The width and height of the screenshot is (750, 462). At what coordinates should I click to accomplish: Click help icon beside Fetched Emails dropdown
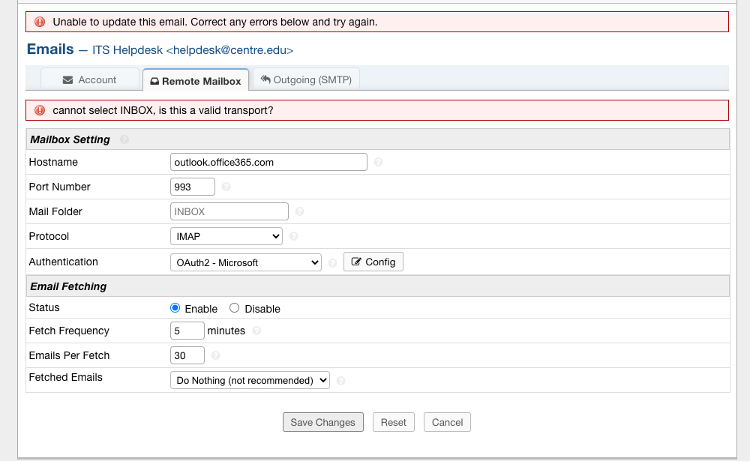coord(341,380)
